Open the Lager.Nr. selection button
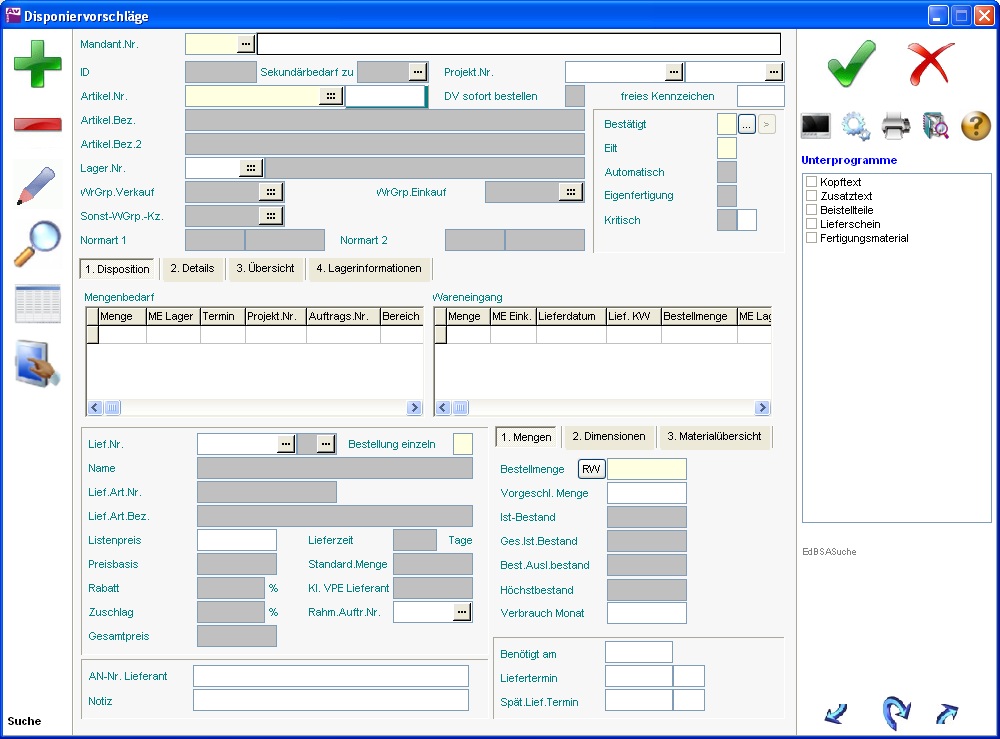The height and width of the screenshot is (739, 1000). pos(251,168)
